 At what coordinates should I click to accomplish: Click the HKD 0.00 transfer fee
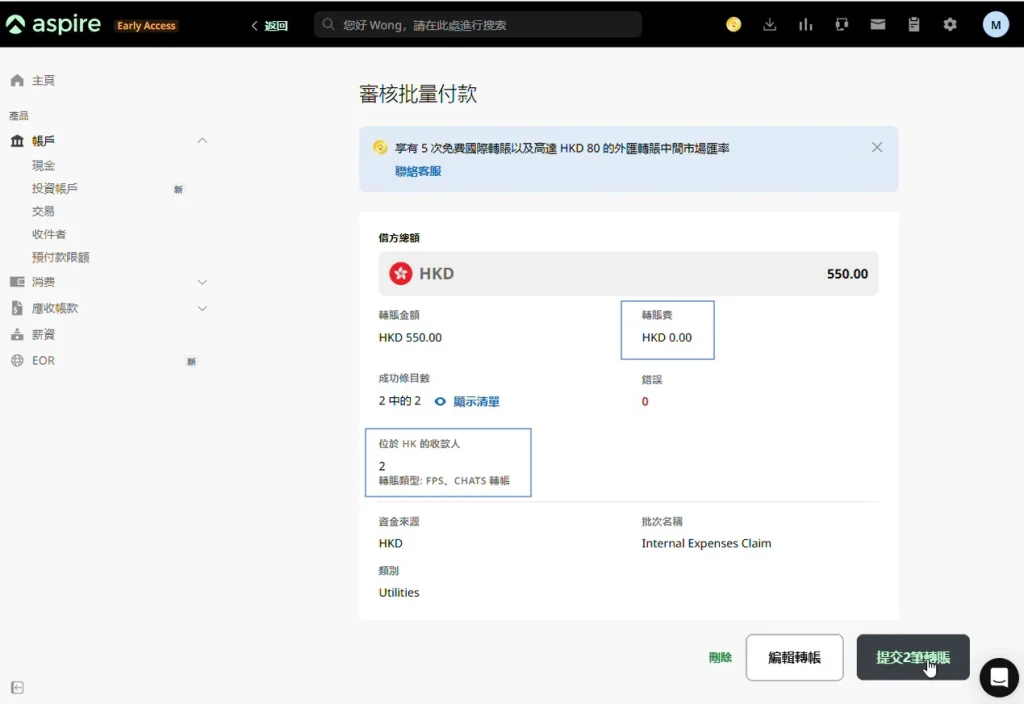point(667,338)
